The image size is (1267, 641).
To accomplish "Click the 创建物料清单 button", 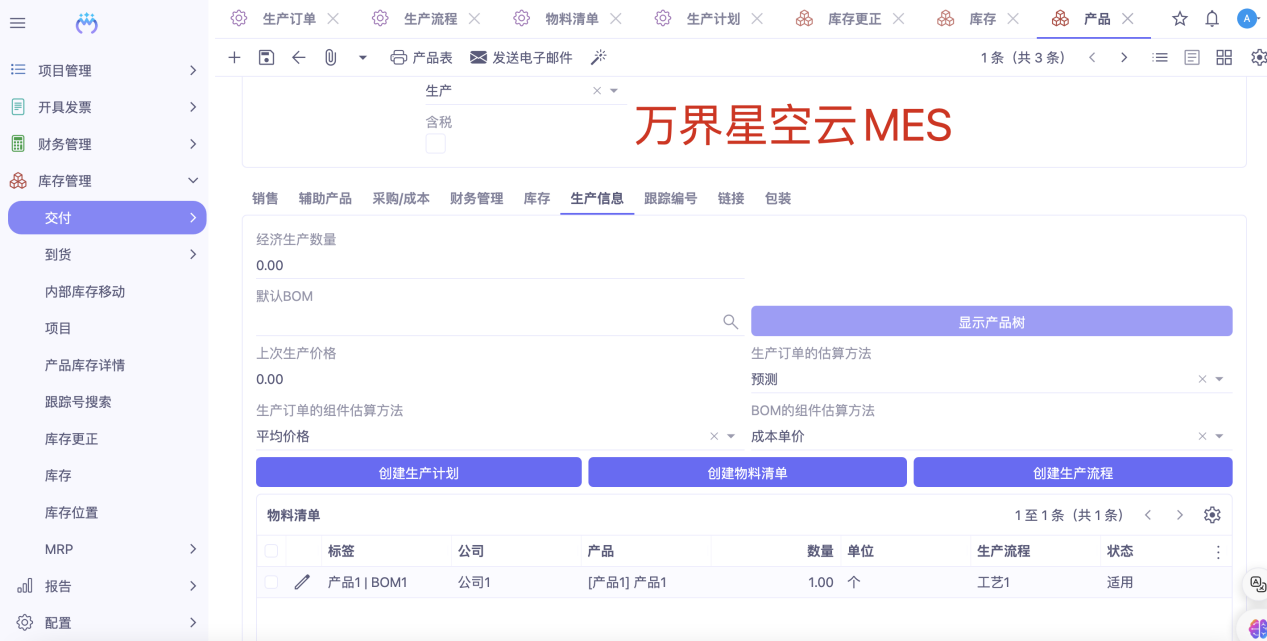I will pyautogui.click(x=747, y=472).
